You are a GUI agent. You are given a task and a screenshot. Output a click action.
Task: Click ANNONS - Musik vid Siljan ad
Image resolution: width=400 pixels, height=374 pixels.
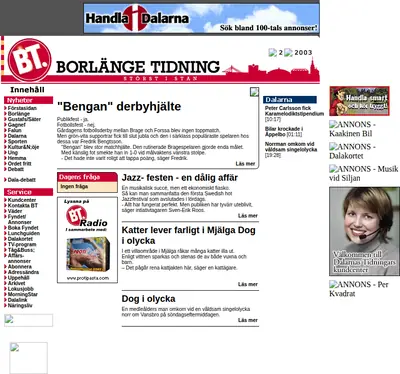[364, 173]
